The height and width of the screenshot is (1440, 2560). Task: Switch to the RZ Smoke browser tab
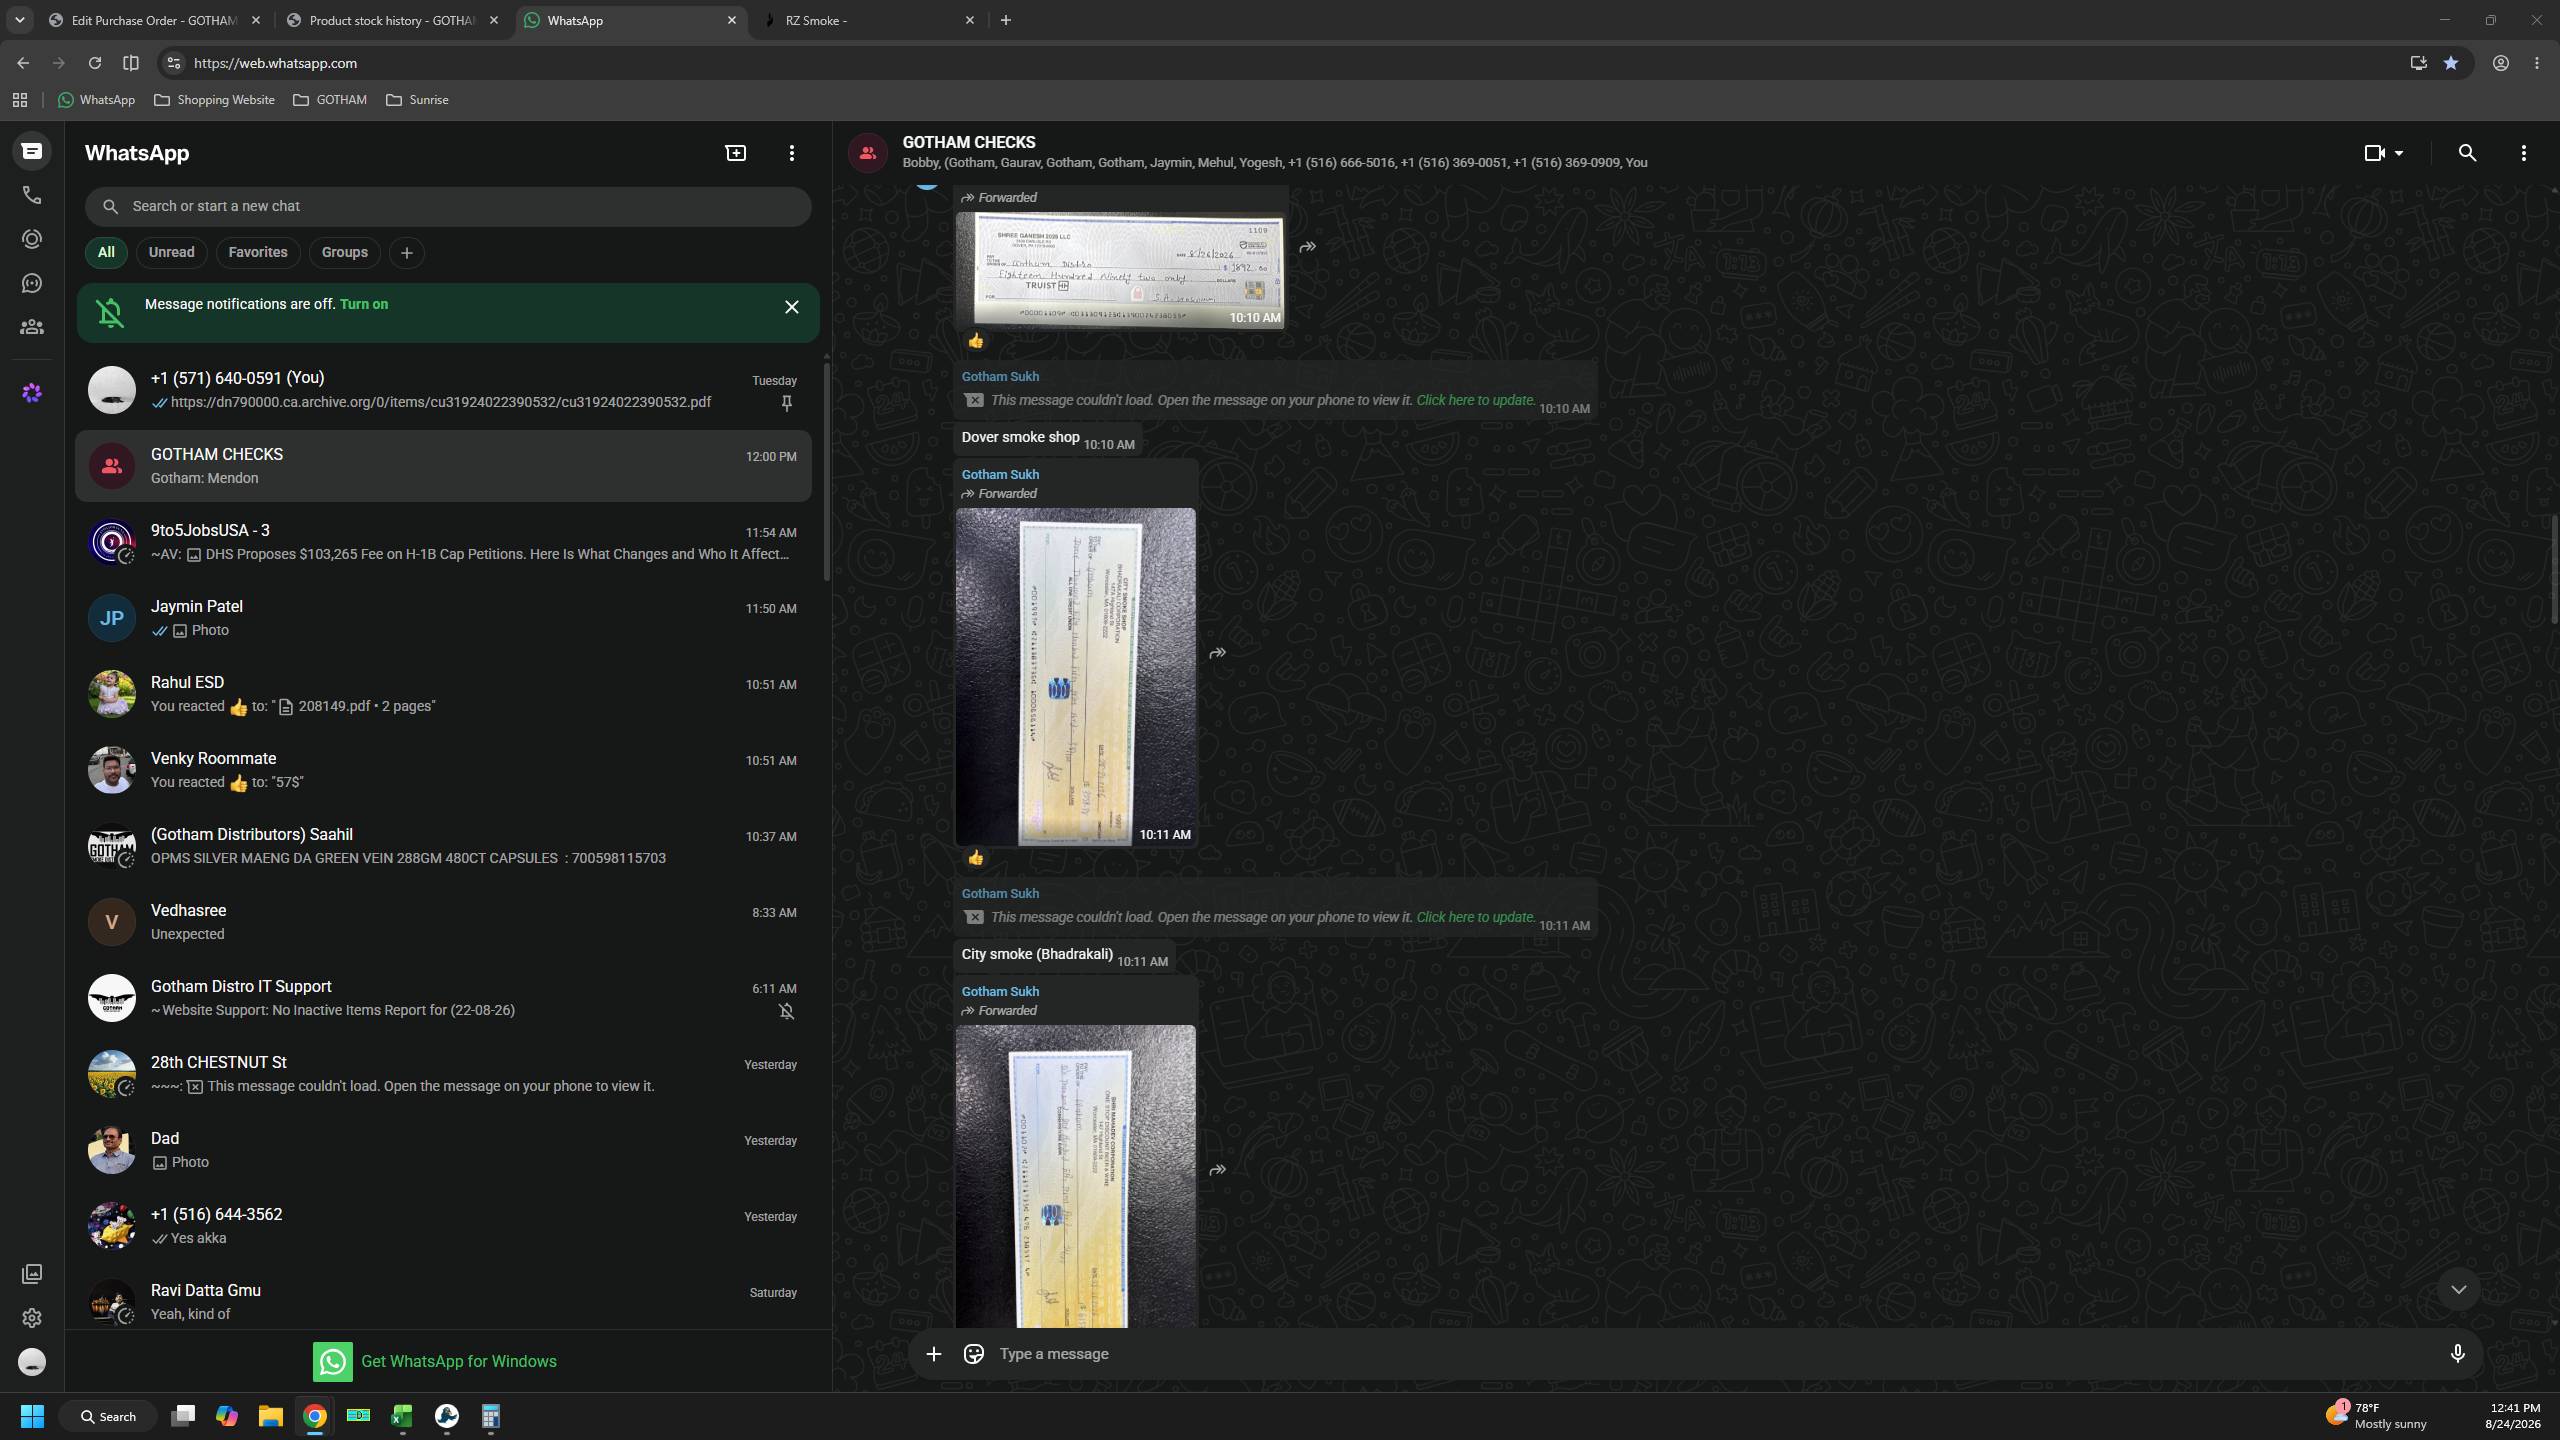pyautogui.click(x=868, y=20)
